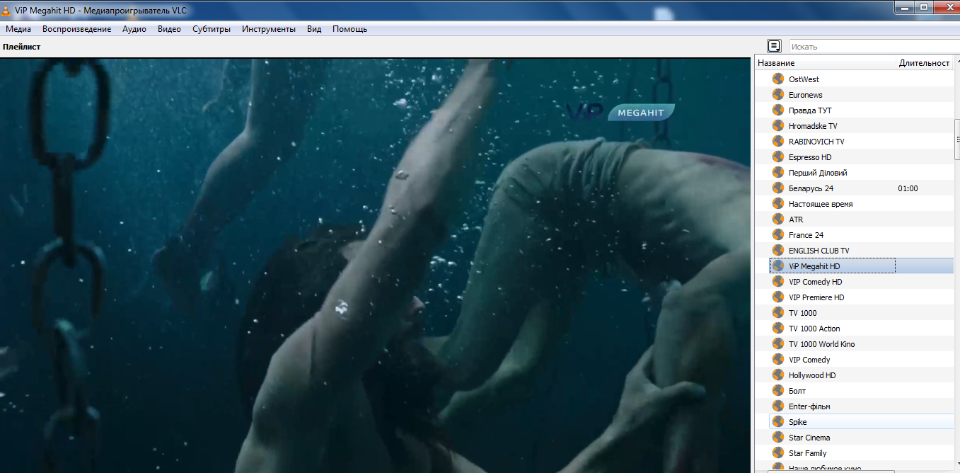This screenshot has width=960, height=473.
Task: Select the Espresso HD channel name
Action: click(x=809, y=157)
